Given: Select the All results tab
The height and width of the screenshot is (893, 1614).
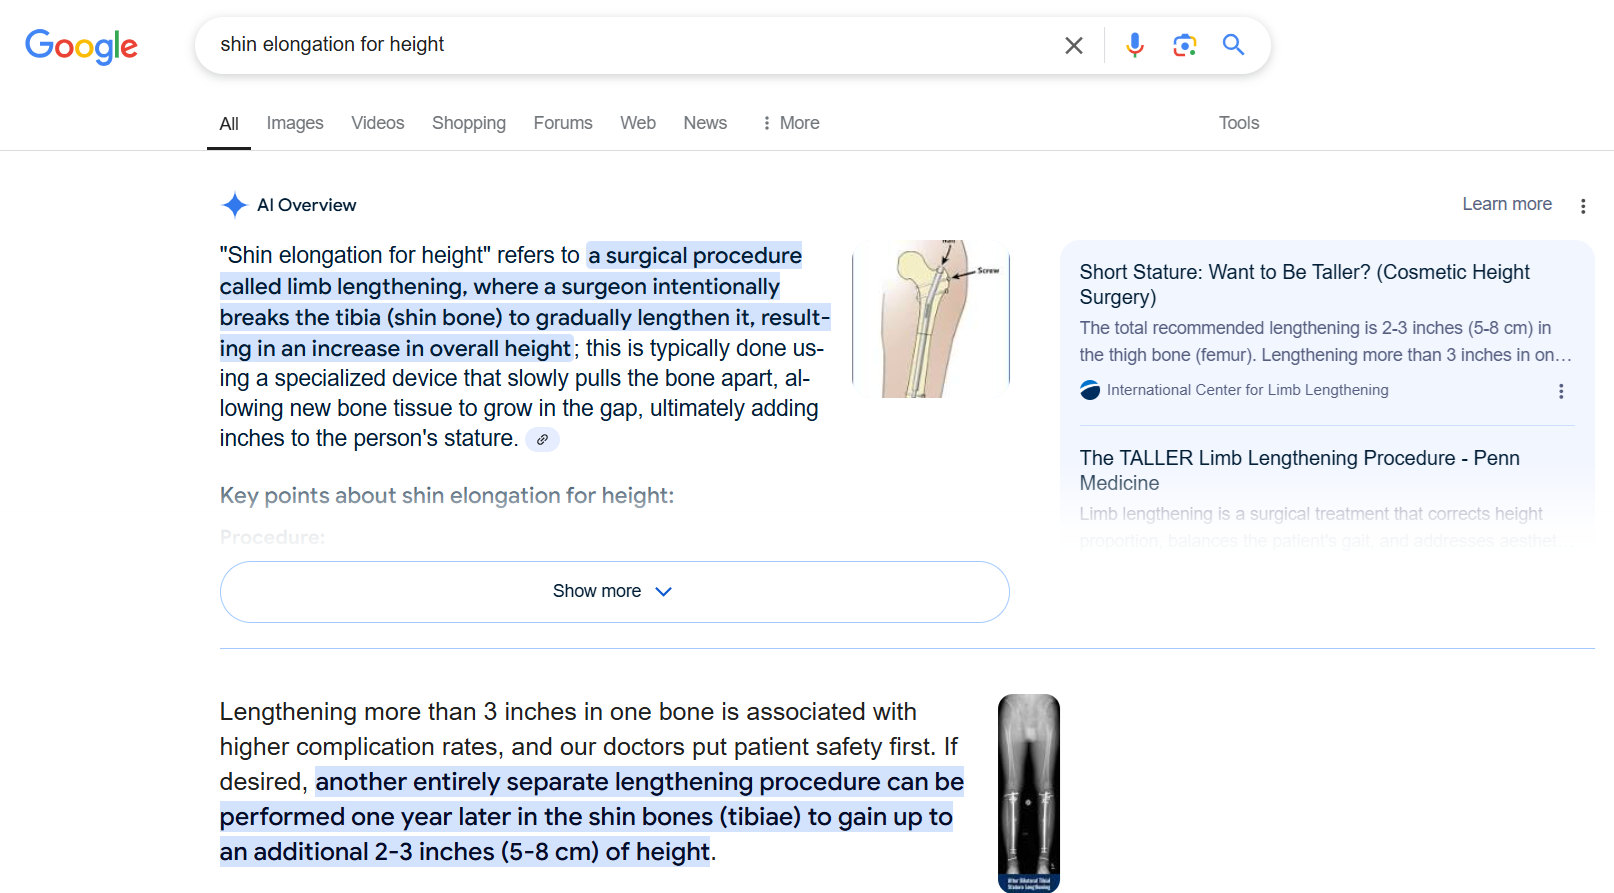Looking at the screenshot, I should (x=229, y=124).
